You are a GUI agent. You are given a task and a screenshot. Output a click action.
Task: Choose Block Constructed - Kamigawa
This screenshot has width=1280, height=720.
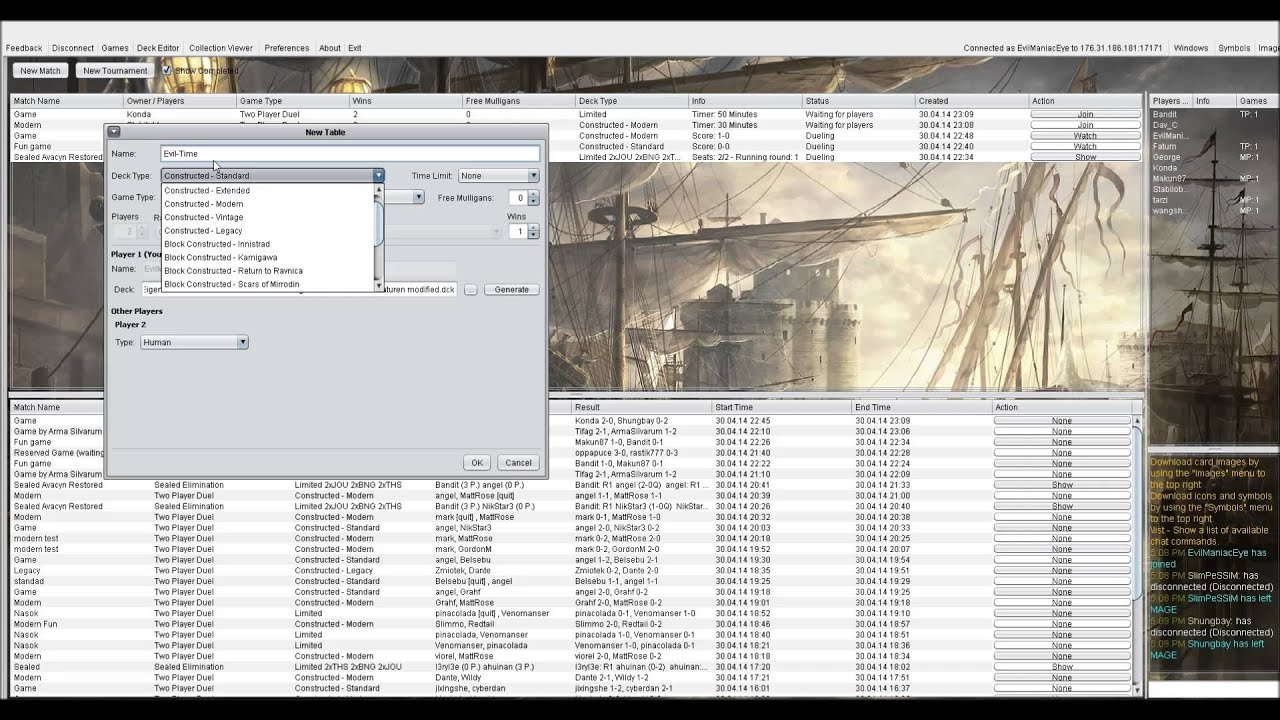pos(268,258)
